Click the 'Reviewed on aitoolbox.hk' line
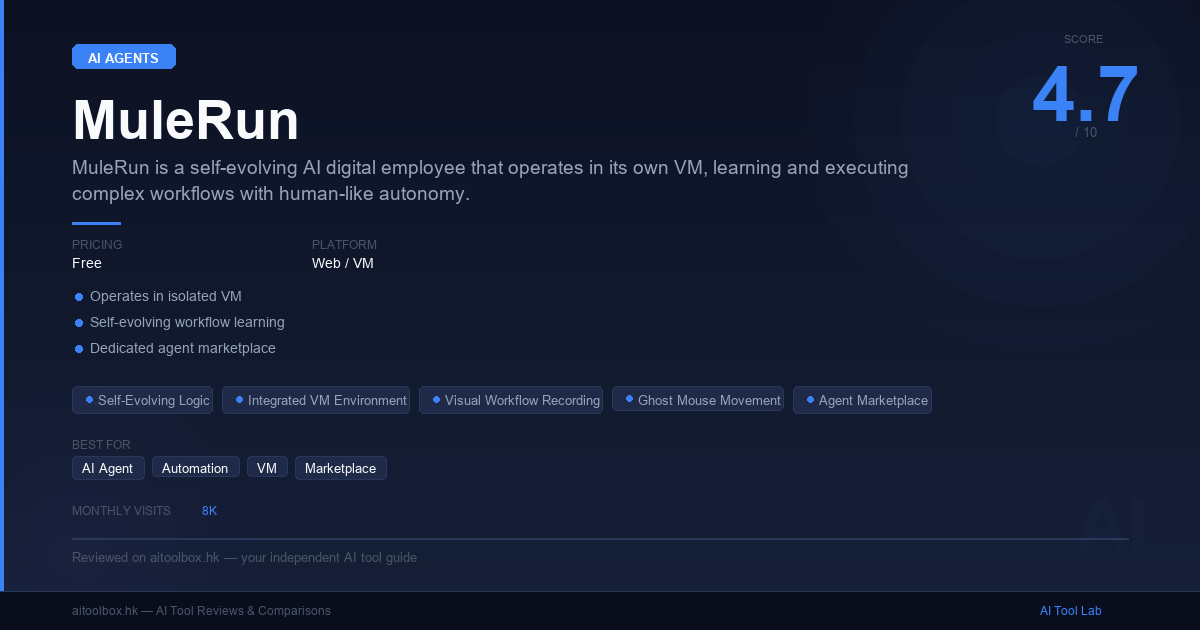 [x=244, y=557]
